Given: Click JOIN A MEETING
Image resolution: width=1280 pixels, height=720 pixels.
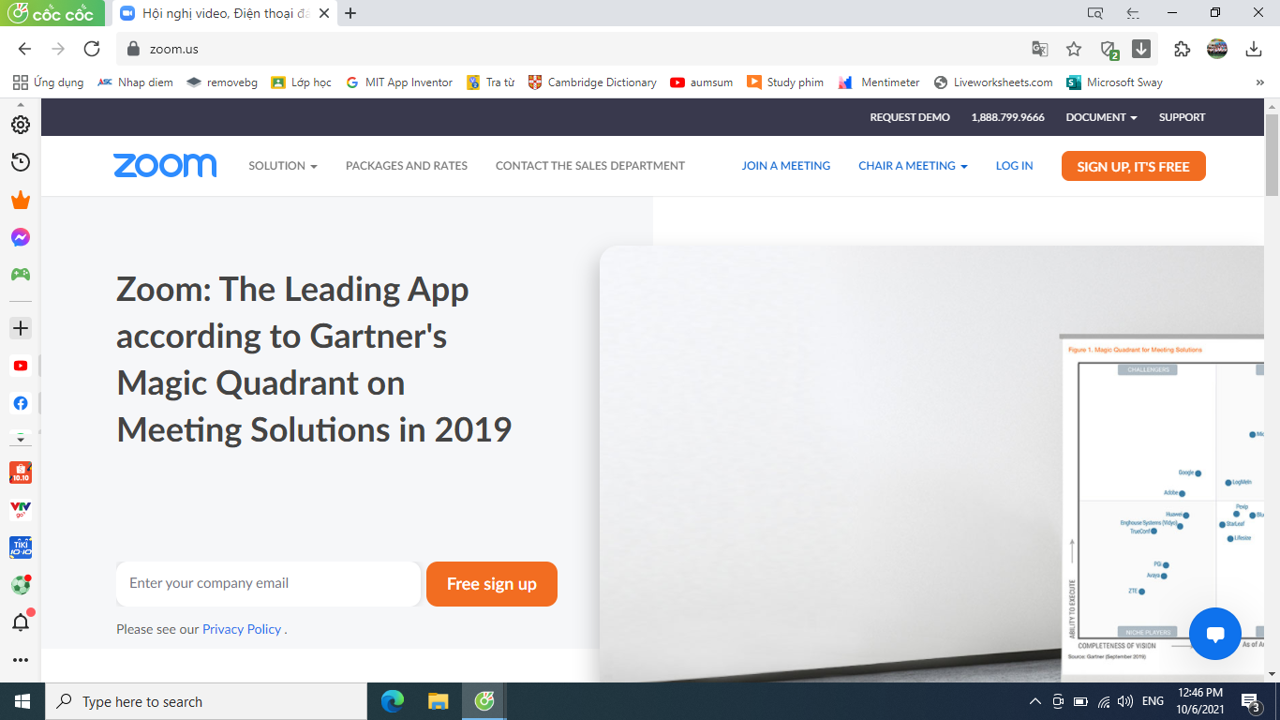Looking at the screenshot, I should 786,166.
